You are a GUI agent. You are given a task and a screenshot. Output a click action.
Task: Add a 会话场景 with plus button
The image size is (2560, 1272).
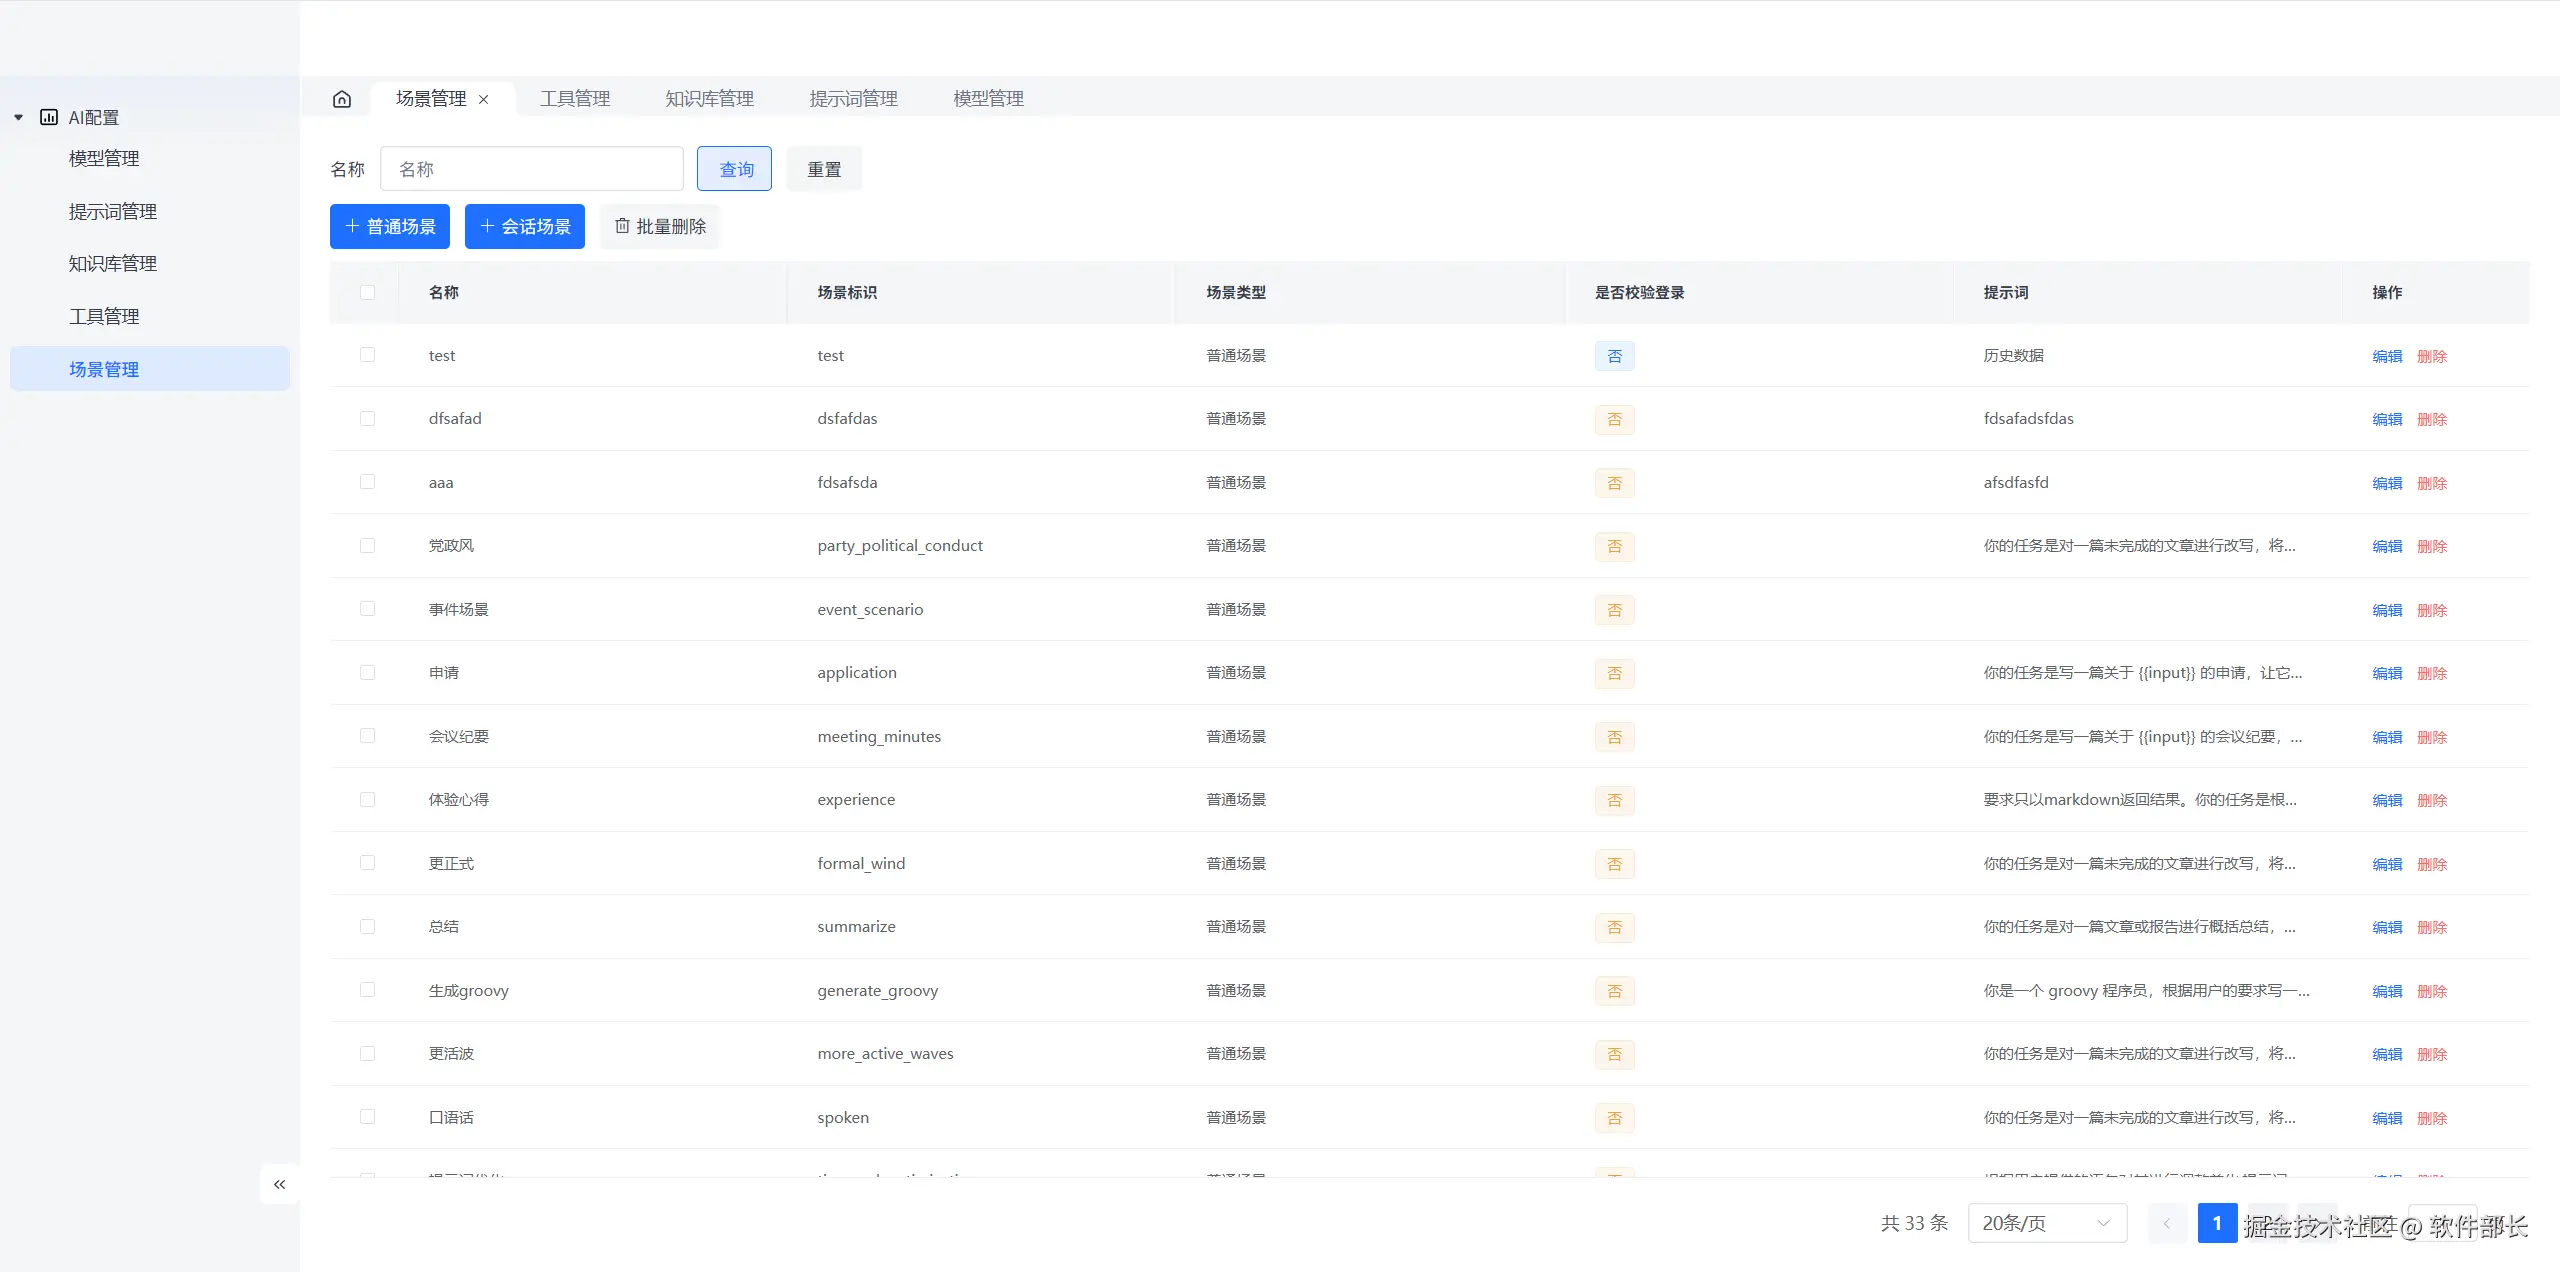tap(525, 226)
